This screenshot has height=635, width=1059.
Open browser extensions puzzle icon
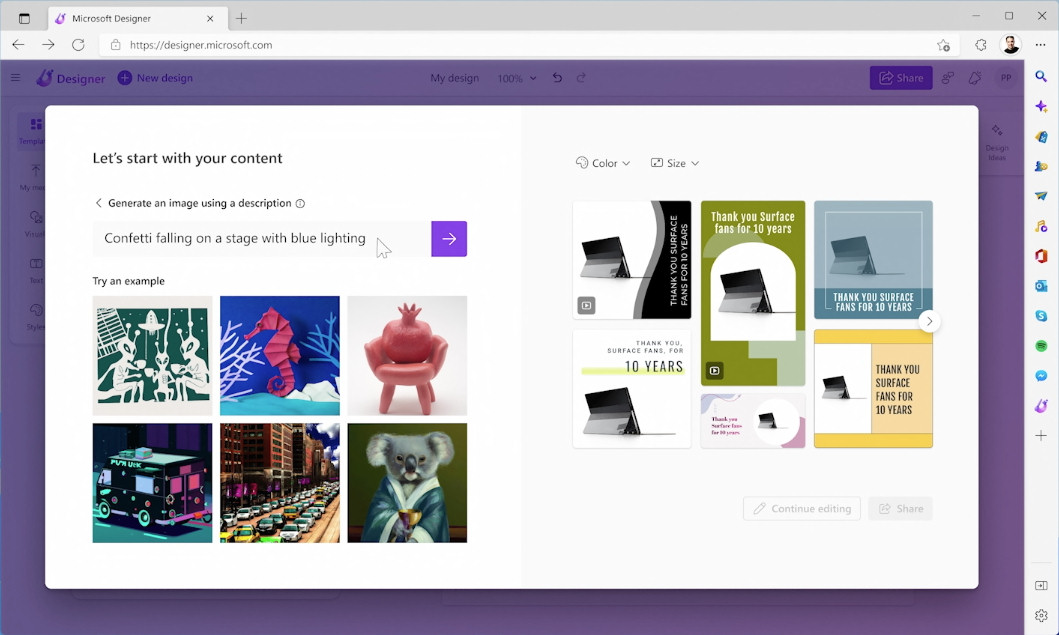click(981, 45)
